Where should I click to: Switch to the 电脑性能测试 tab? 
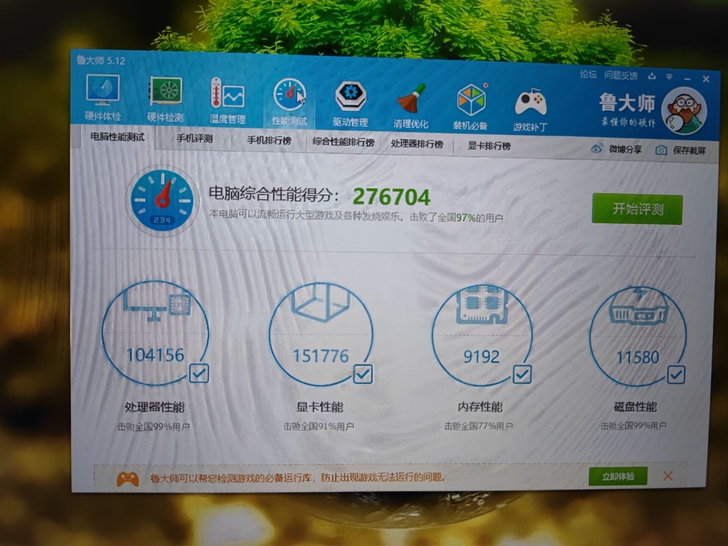click(x=117, y=136)
